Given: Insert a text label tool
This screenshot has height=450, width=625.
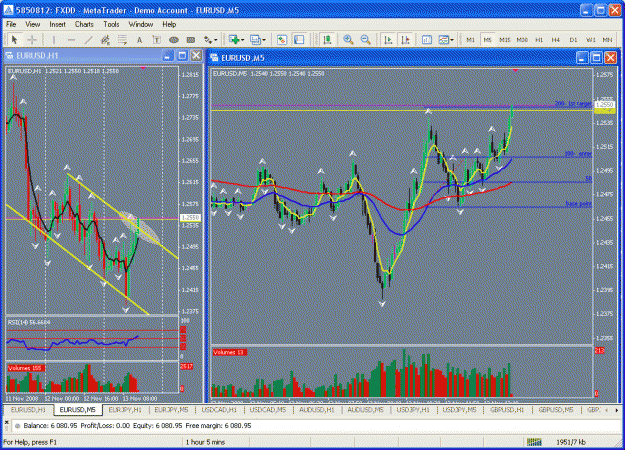Looking at the screenshot, I should pos(156,40).
